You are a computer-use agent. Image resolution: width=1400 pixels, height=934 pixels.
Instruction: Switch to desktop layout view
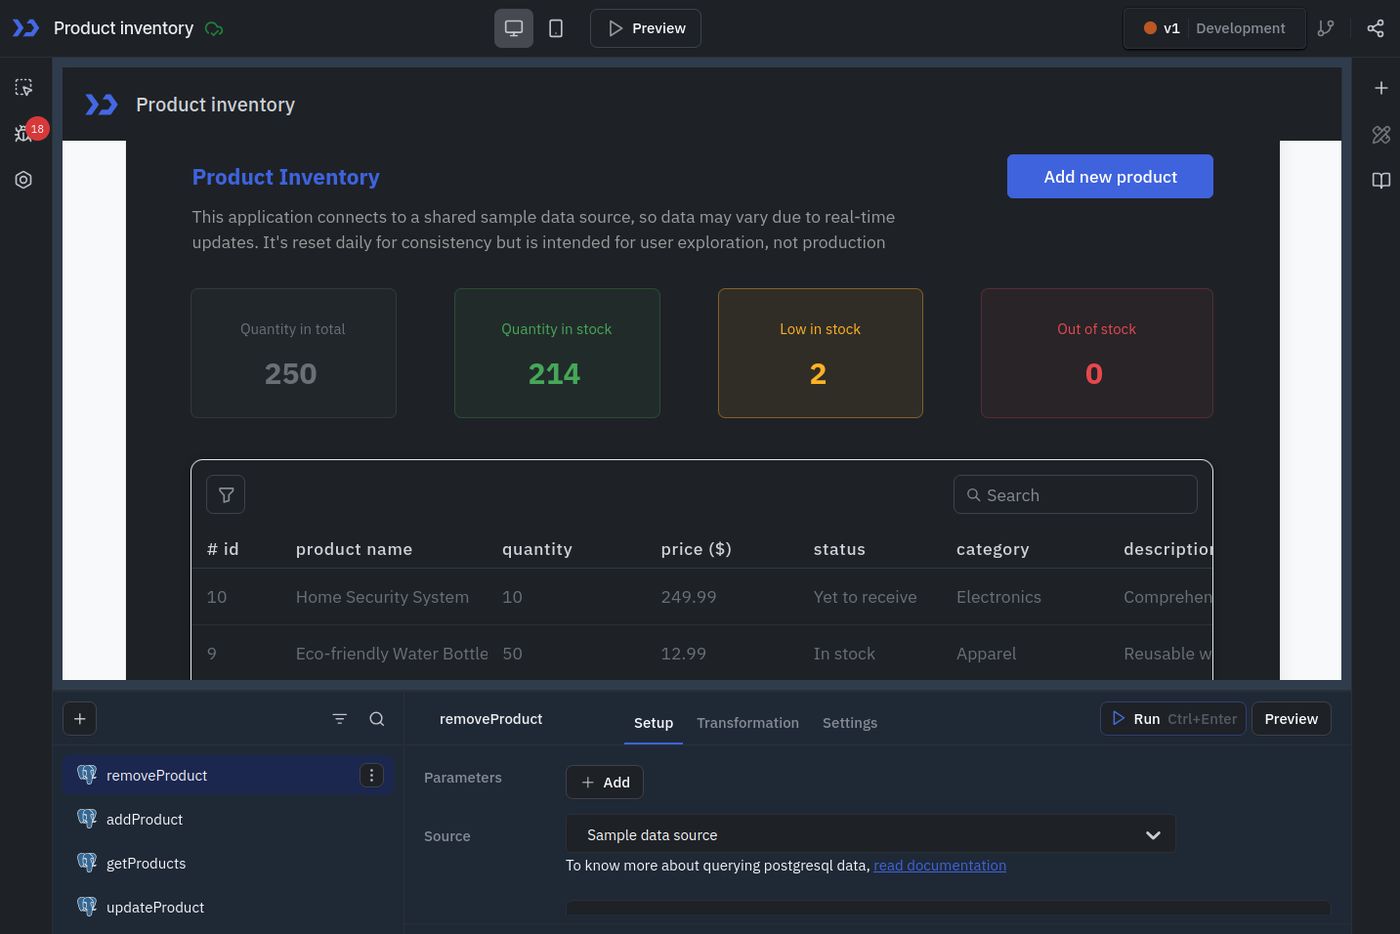pyautogui.click(x=514, y=28)
